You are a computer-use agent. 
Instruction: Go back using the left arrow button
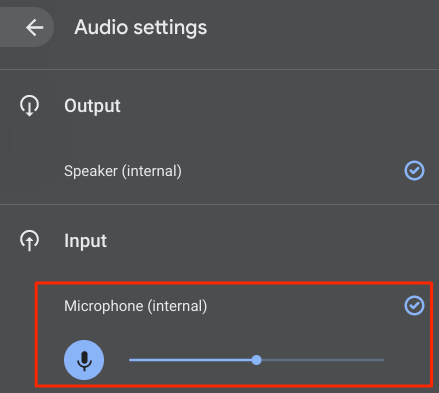pos(34,27)
